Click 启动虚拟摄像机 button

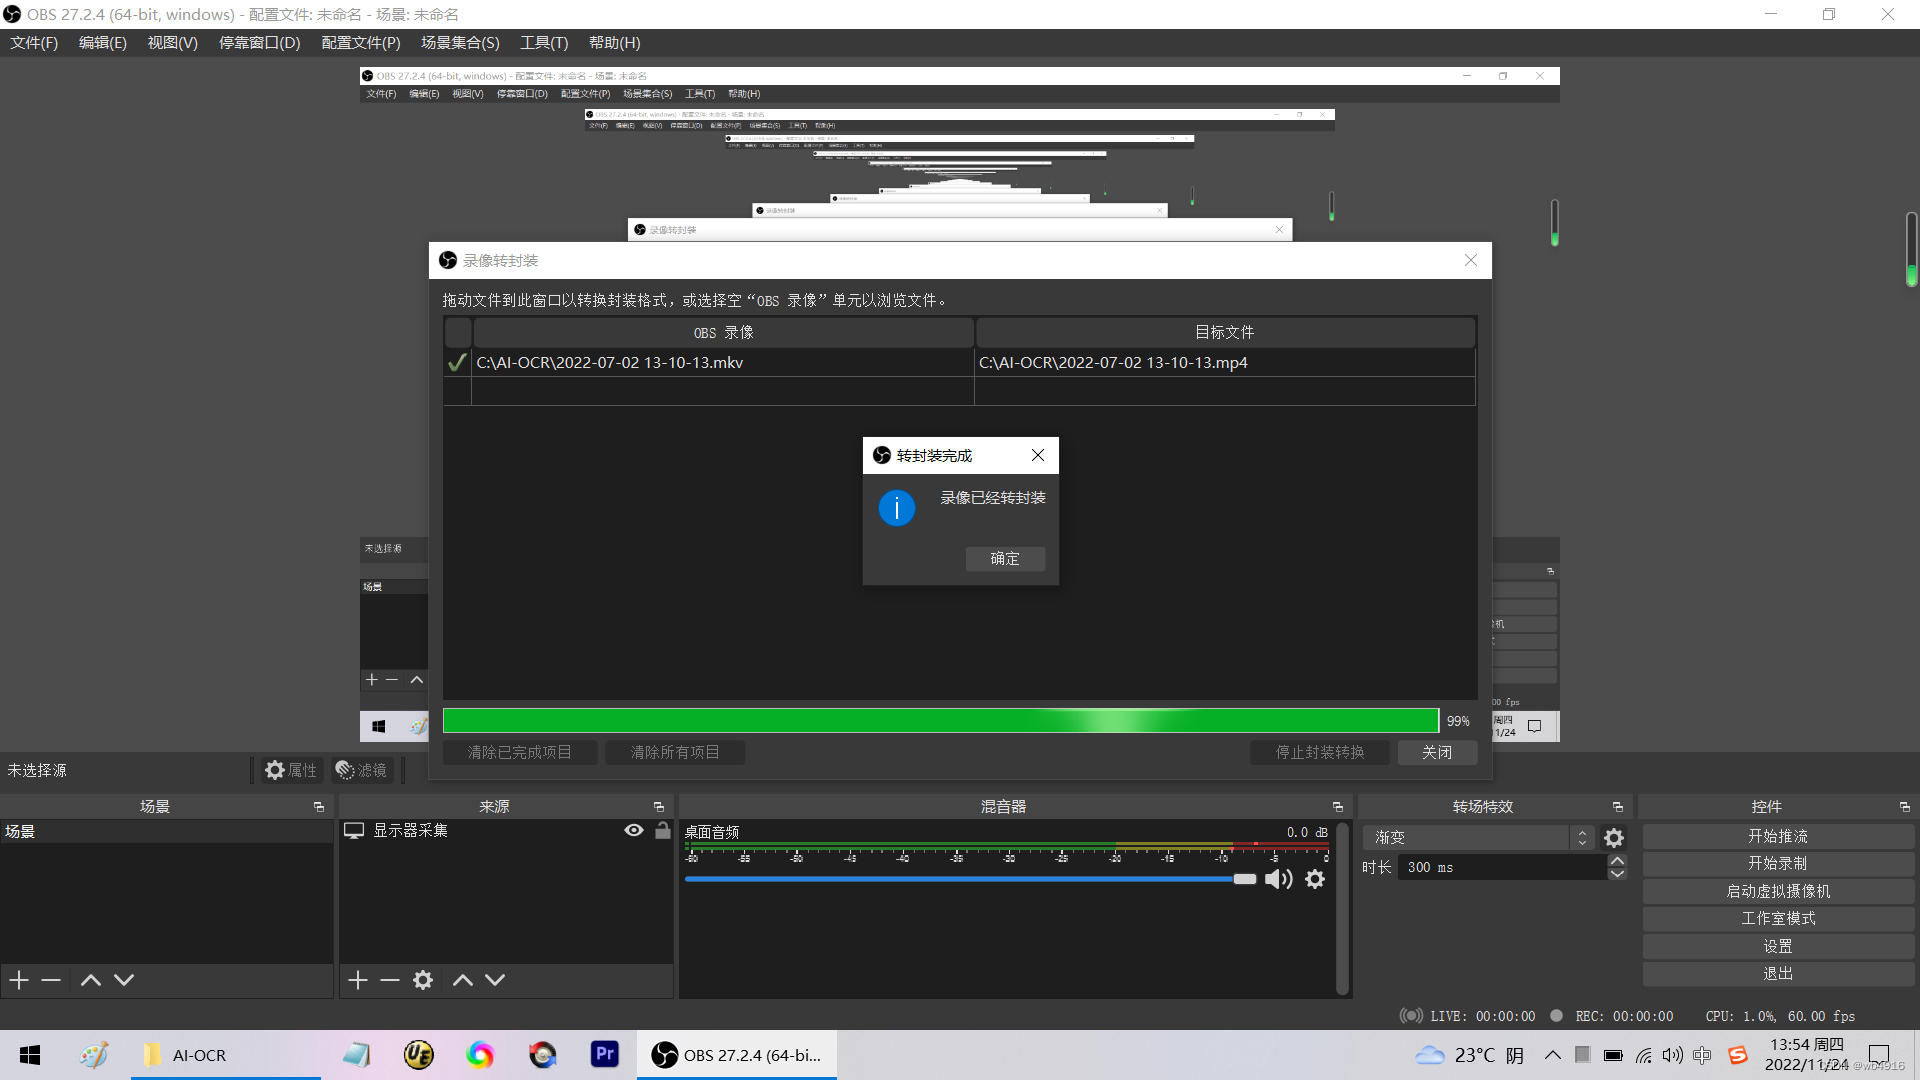1778,891
